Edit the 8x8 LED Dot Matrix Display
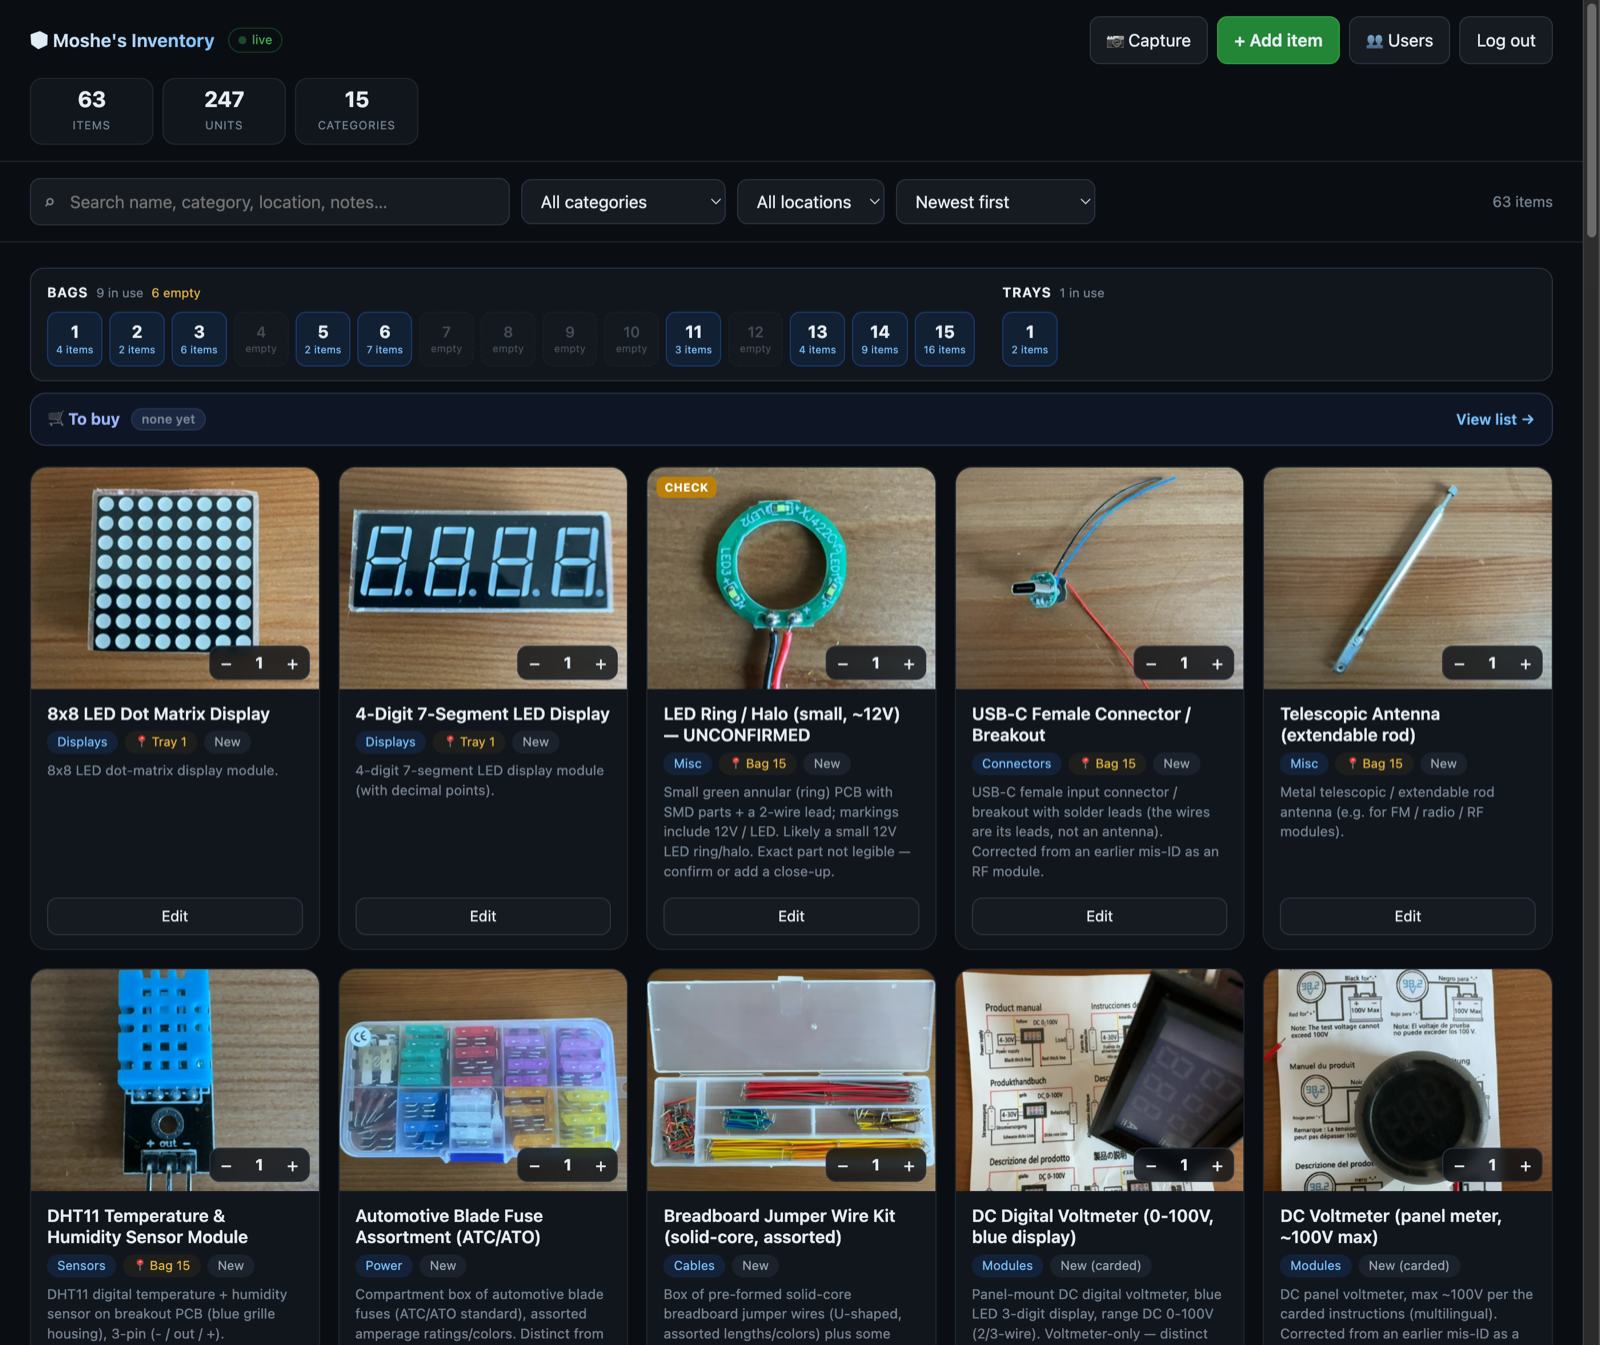Screen dimensions: 1600x1345 click(175, 916)
